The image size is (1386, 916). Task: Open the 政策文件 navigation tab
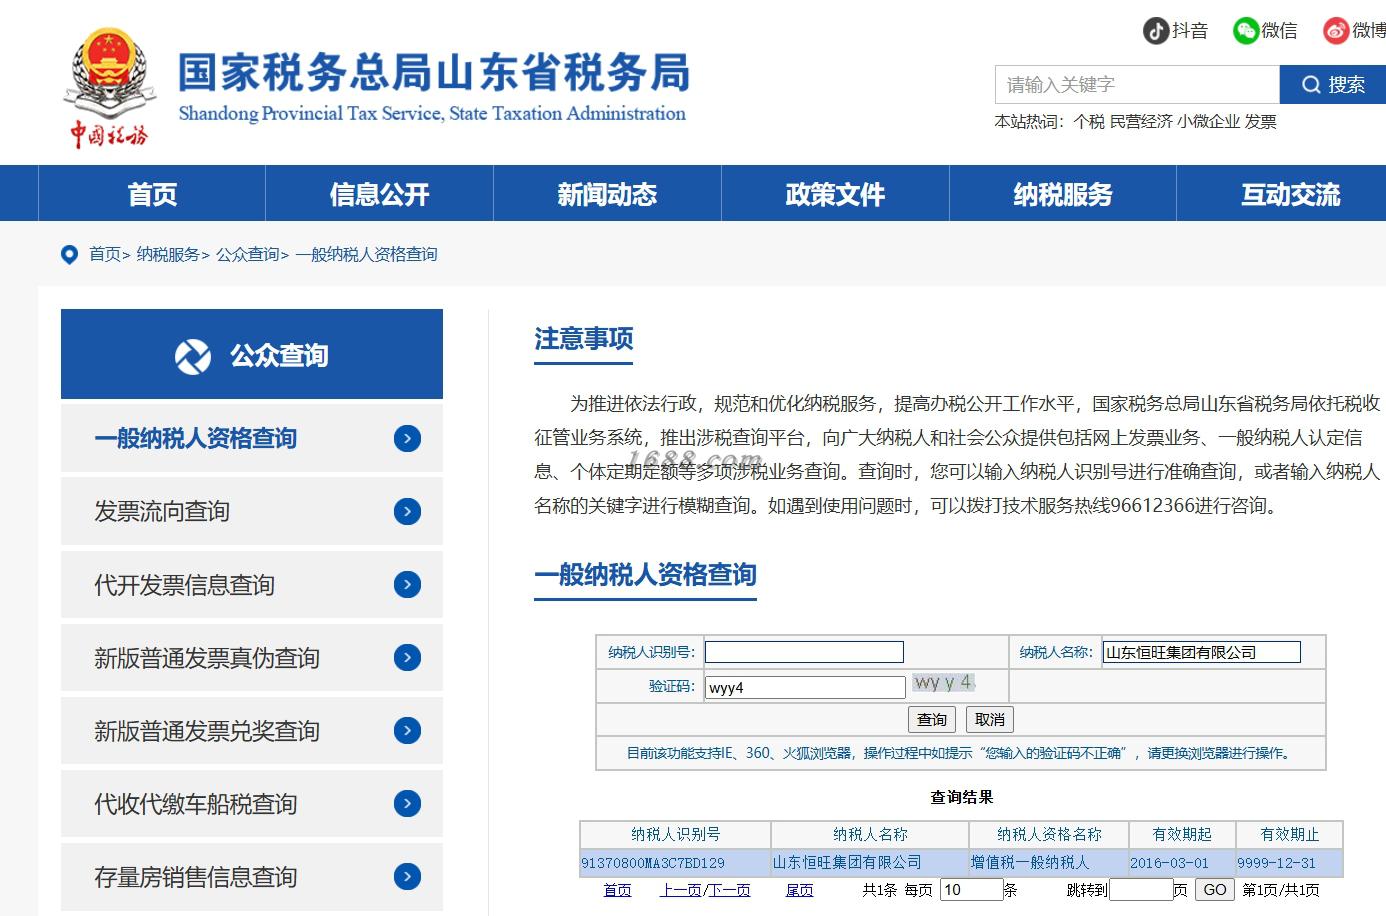[835, 194]
